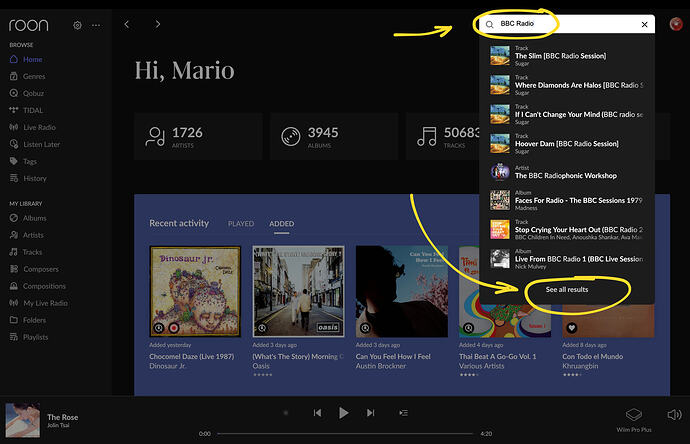
Task: Open the volume speaker control
Action: (x=674, y=415)
